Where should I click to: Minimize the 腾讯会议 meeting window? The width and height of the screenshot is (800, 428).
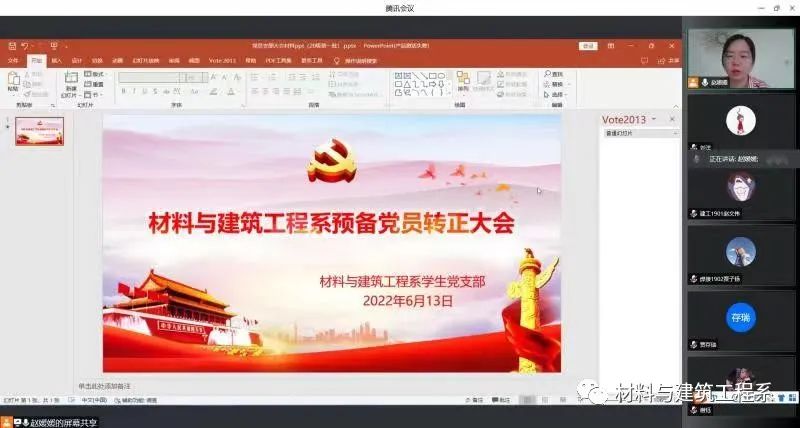point(761,8)
